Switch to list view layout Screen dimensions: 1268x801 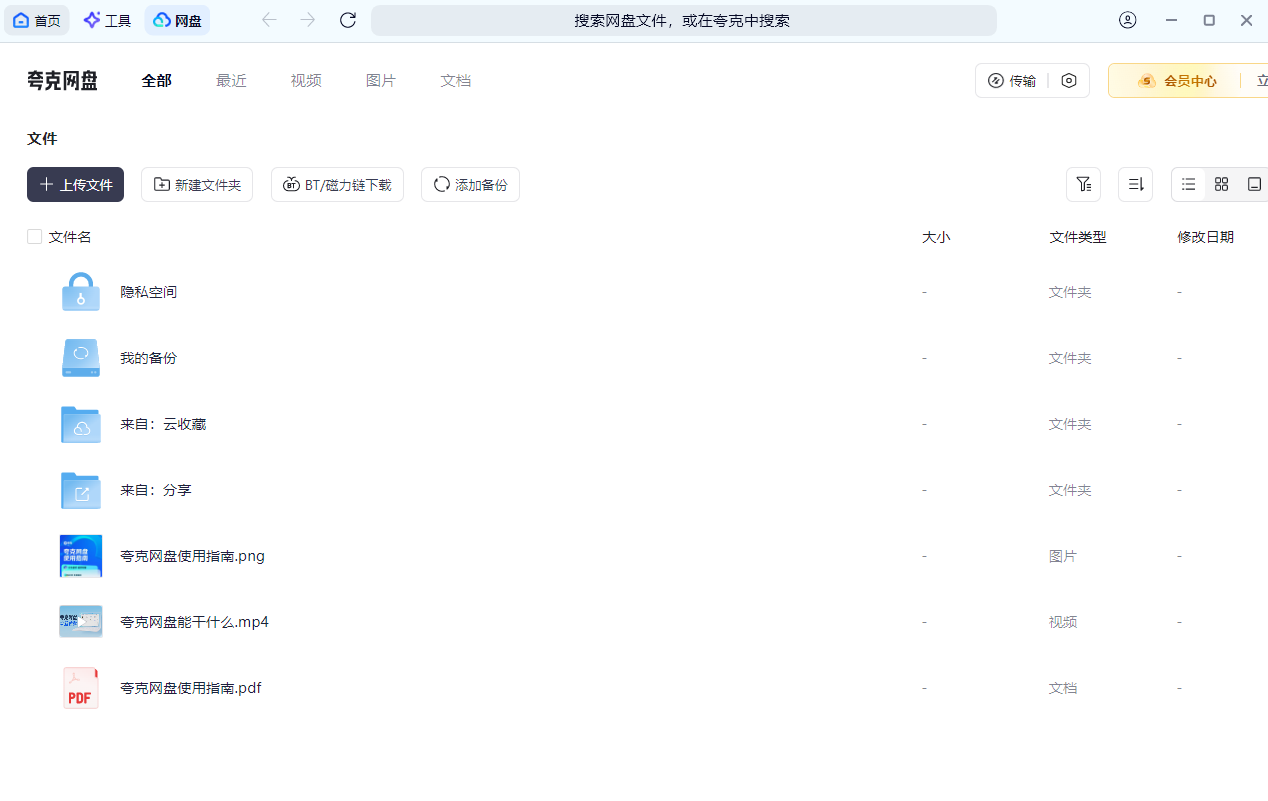(x=1188, y=185)
